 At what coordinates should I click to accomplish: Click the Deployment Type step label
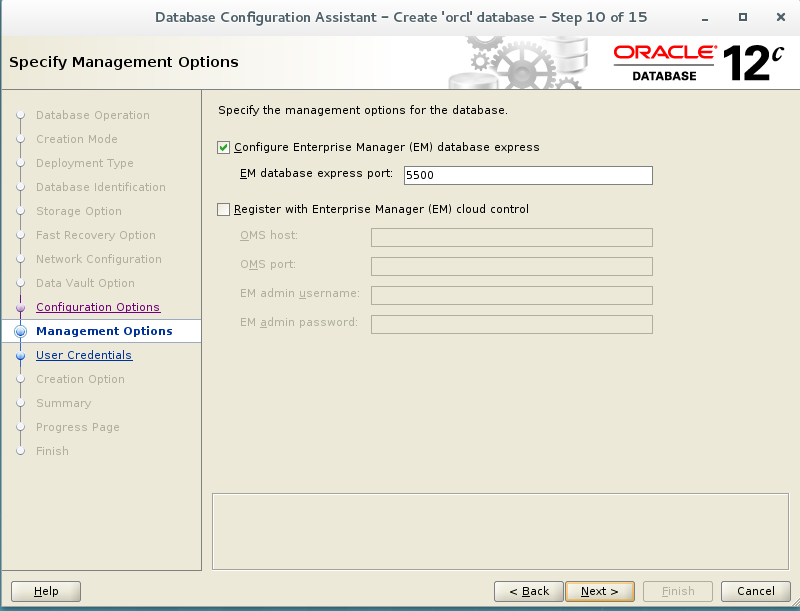tap(85, 163)
